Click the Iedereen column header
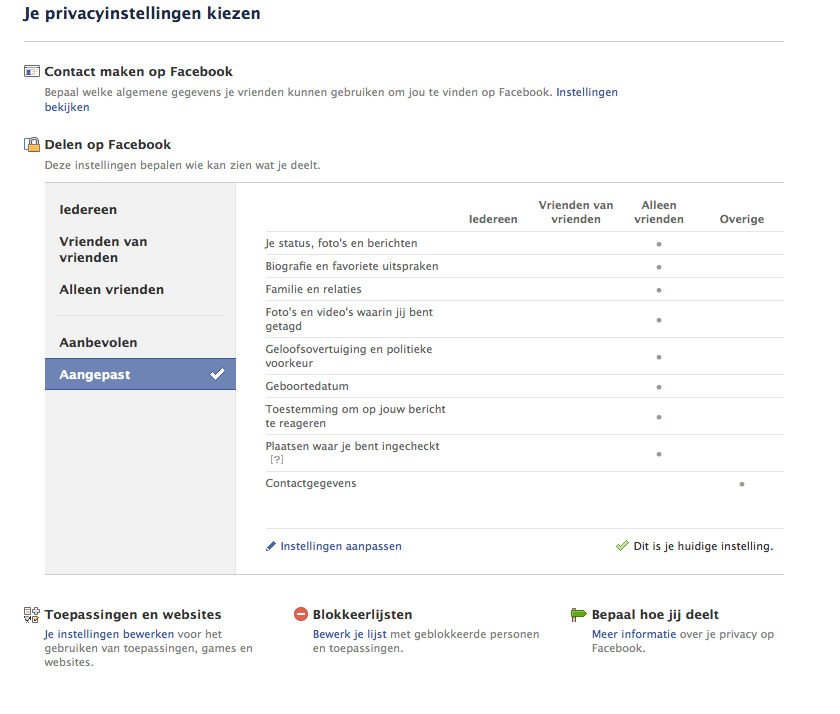Screen dimensions: 840x714 pyautogui.click(x=493, y=219)
